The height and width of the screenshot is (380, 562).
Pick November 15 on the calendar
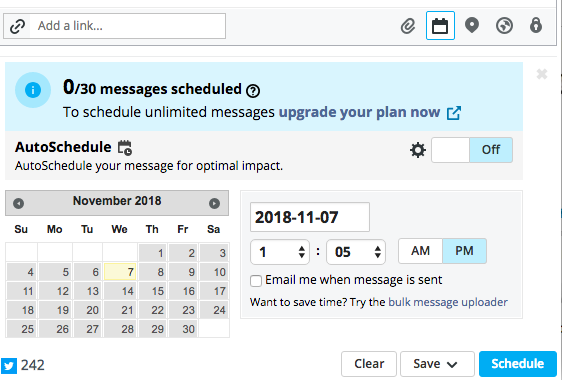point(153,291)
